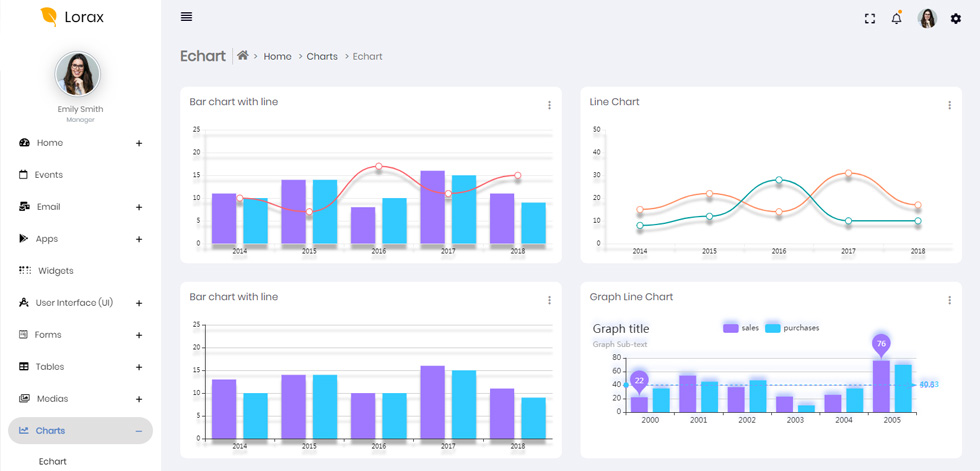Expand the Tables menu plus sign
Viewport: 980px width, 471px height.
[x=139, y=367]
